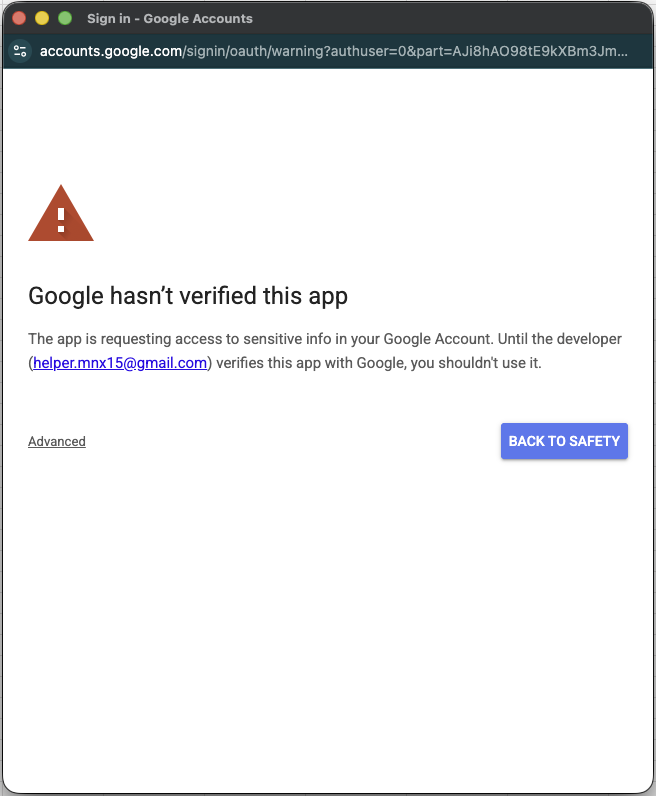Open the site information icon in address bar
This screenshot has height=796, width=656.
point(20,50)
